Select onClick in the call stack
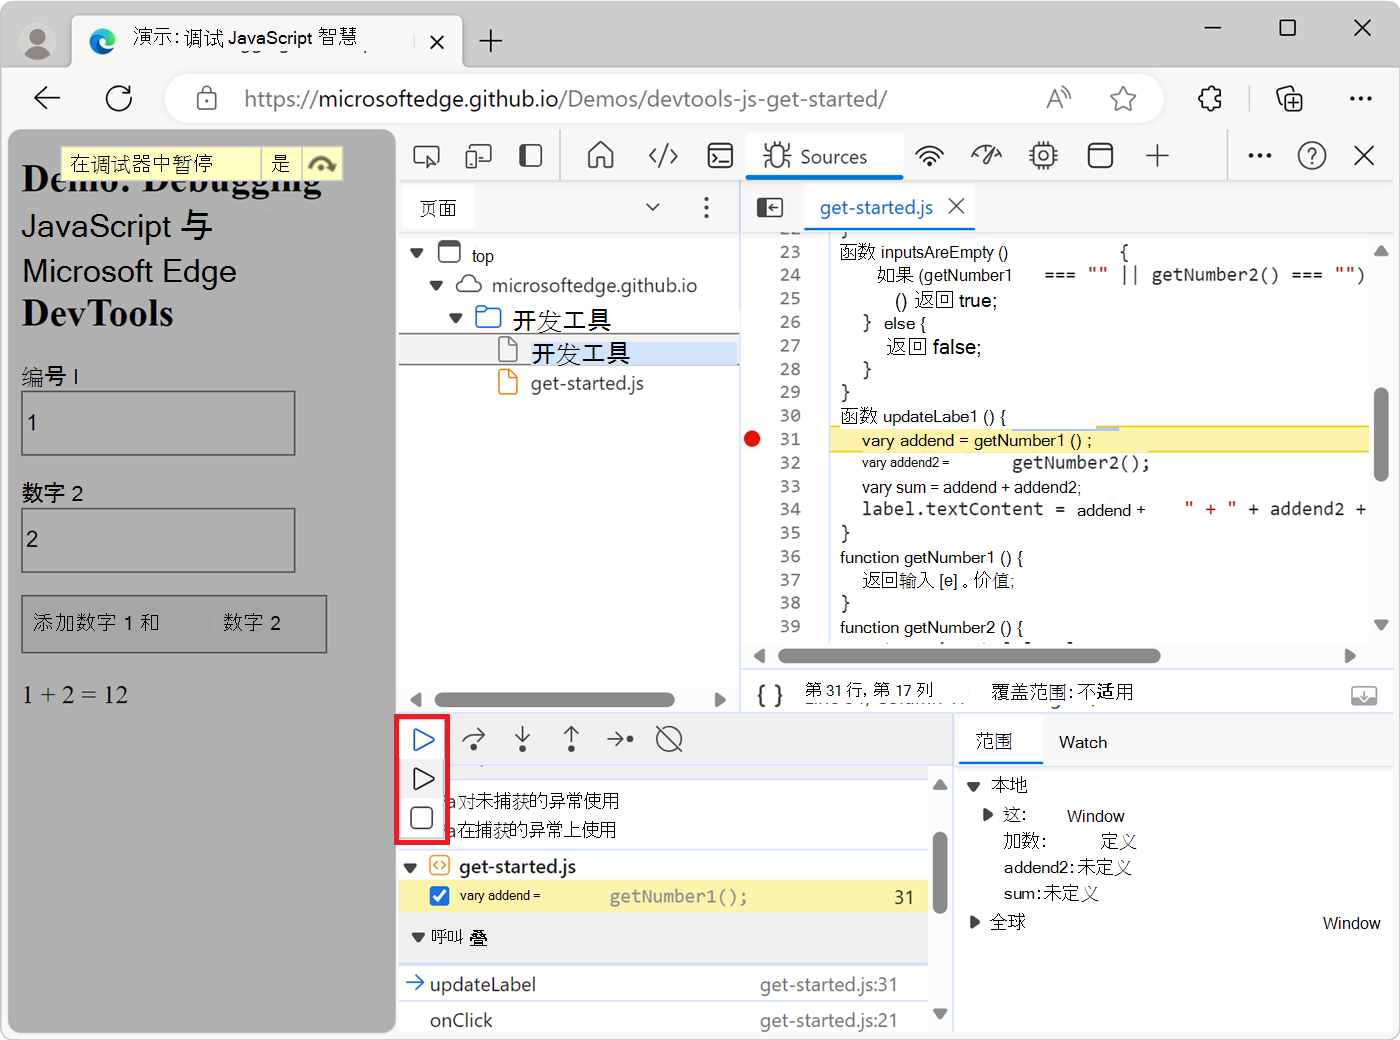1400x1040 pixels. [461, 1020]
